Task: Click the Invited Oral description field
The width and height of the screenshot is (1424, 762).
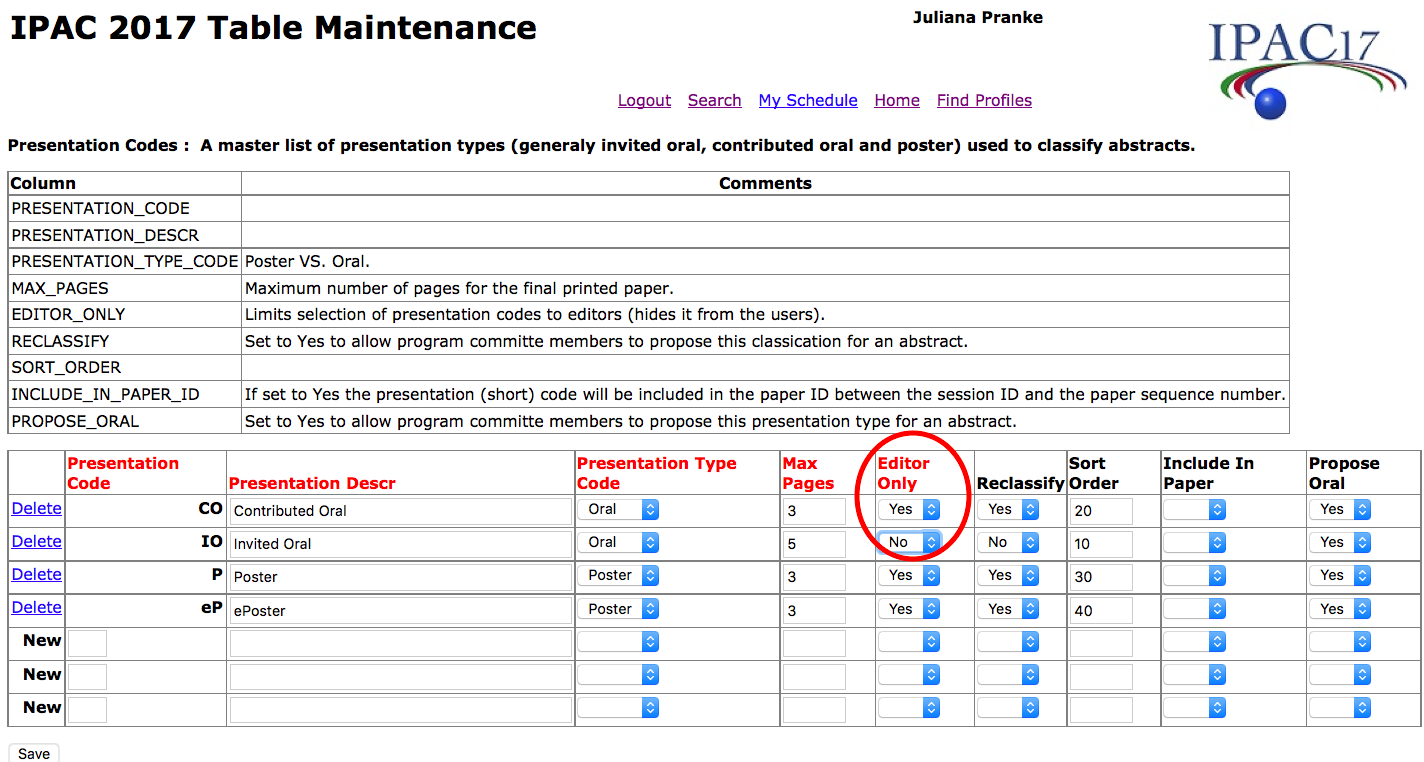Action: 400,544
